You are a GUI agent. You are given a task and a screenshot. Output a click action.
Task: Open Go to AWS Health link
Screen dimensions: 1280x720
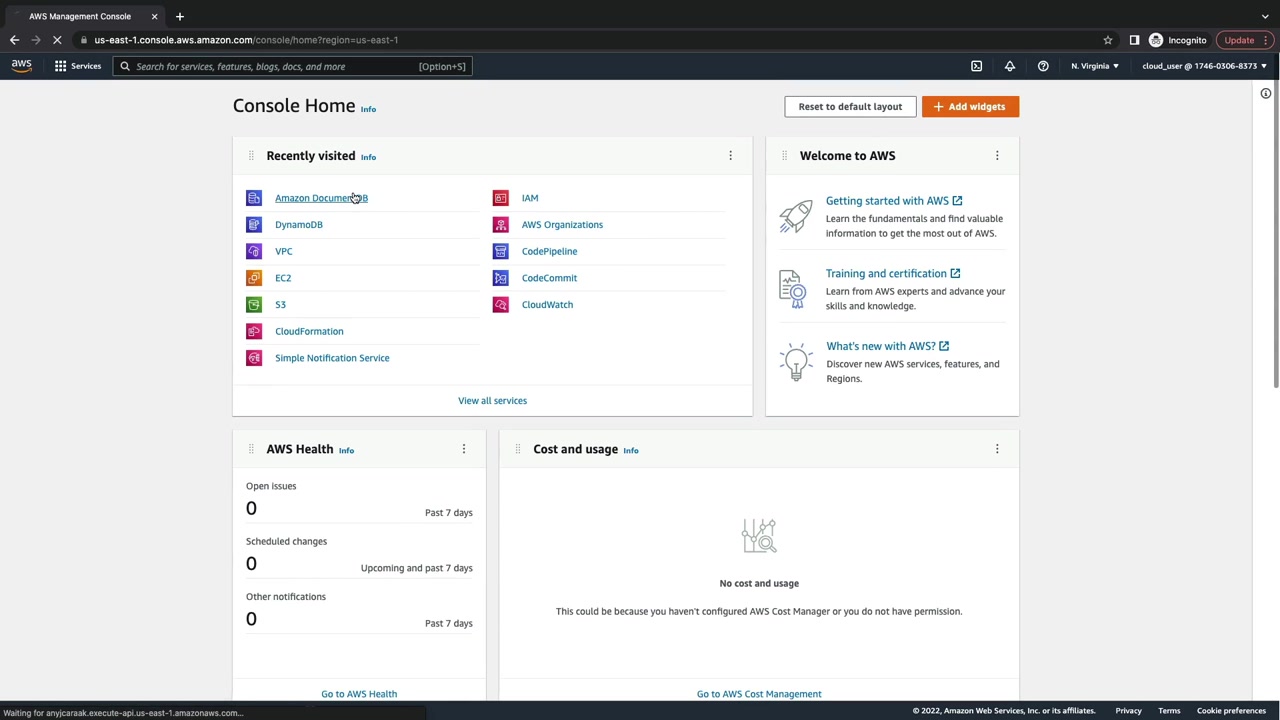[359, 694]
